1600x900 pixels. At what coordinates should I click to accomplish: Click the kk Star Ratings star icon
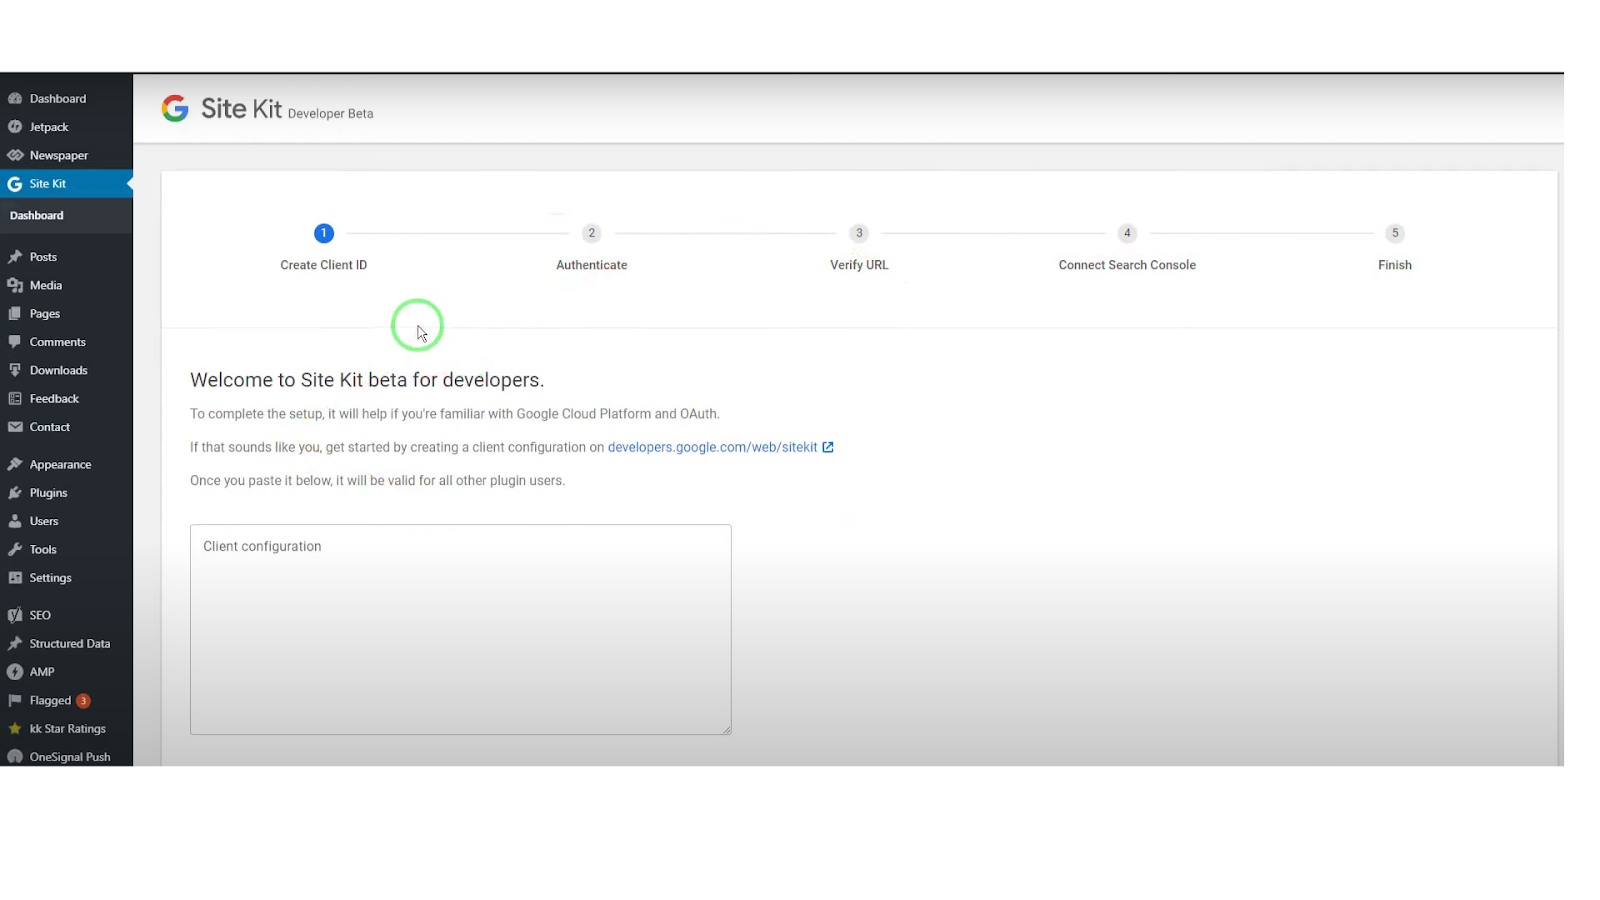tap(15, 729)
